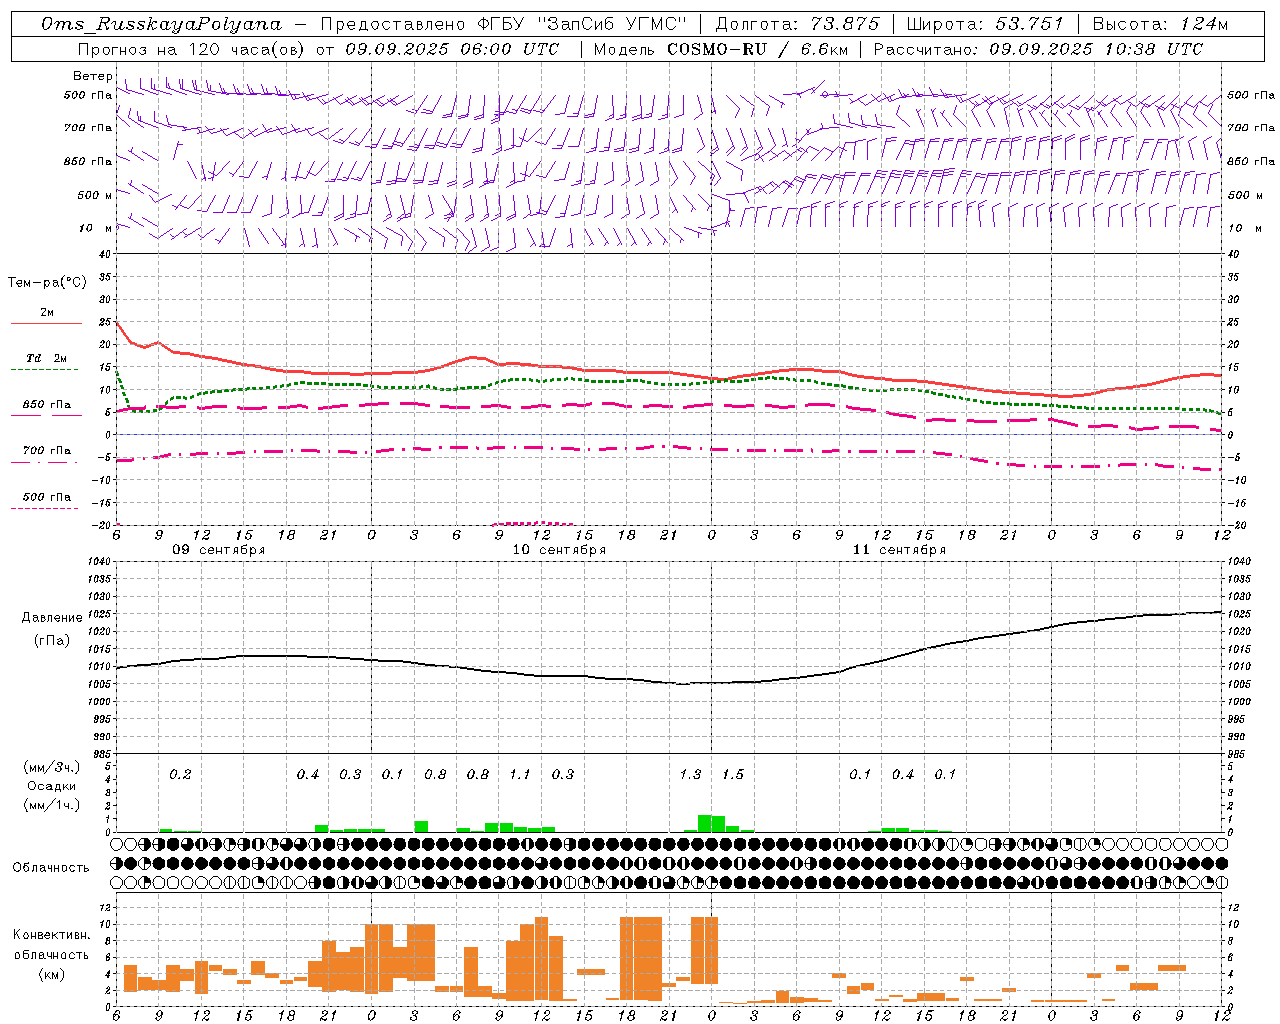Click the 2м temperature legend entry
The height and width of the screenshot is (1024, 1280).
click(x=47, y=312)
